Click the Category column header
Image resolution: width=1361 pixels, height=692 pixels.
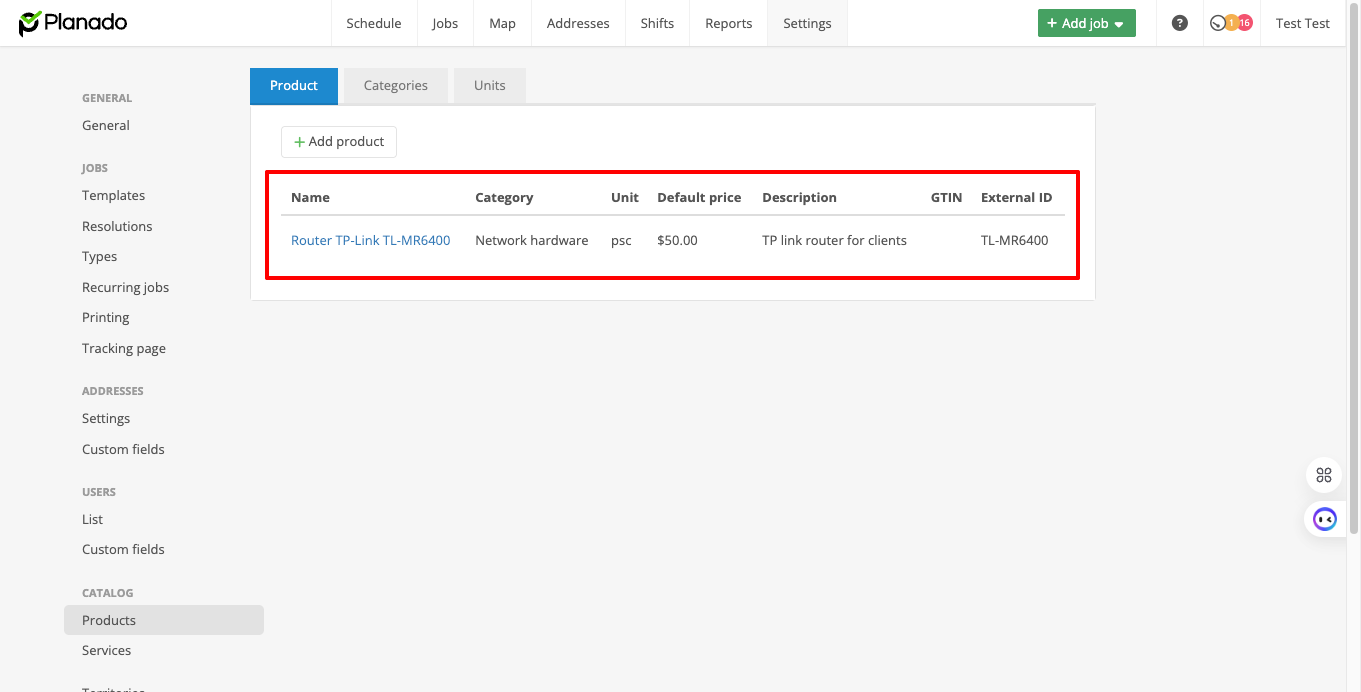click(504, 197)
